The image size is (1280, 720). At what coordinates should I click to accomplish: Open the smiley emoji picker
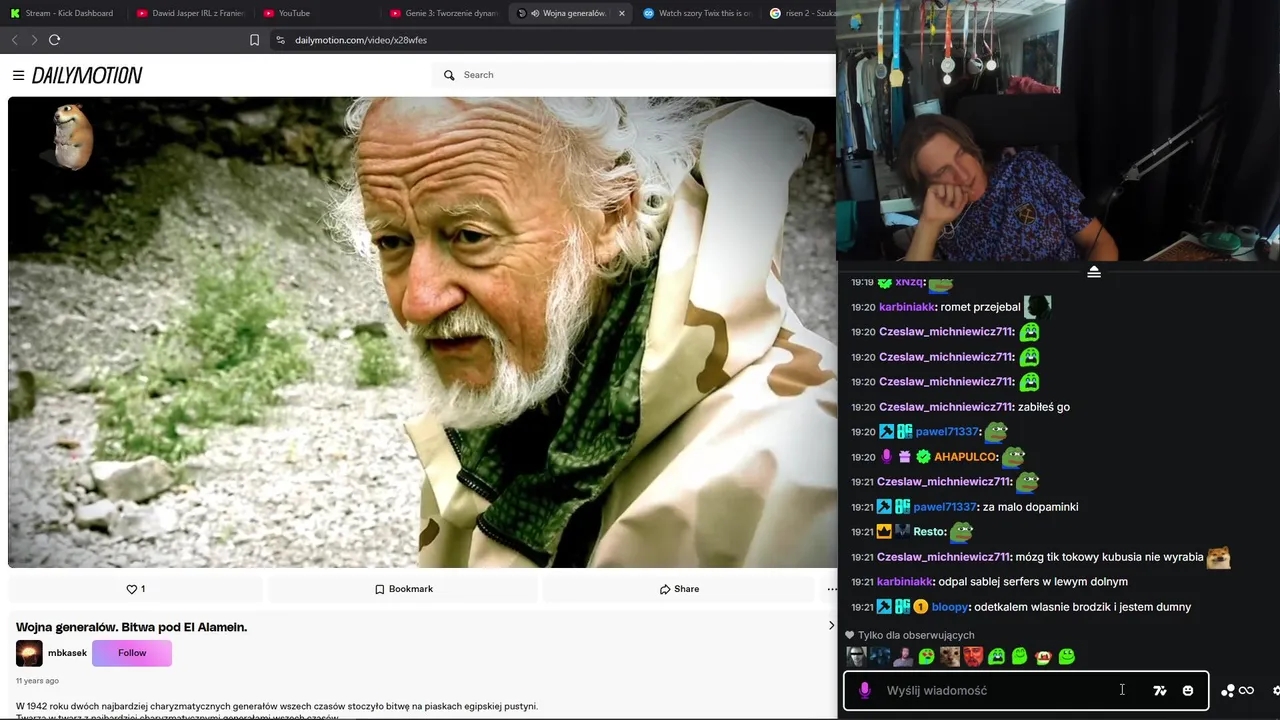[x=1188, y=690]
